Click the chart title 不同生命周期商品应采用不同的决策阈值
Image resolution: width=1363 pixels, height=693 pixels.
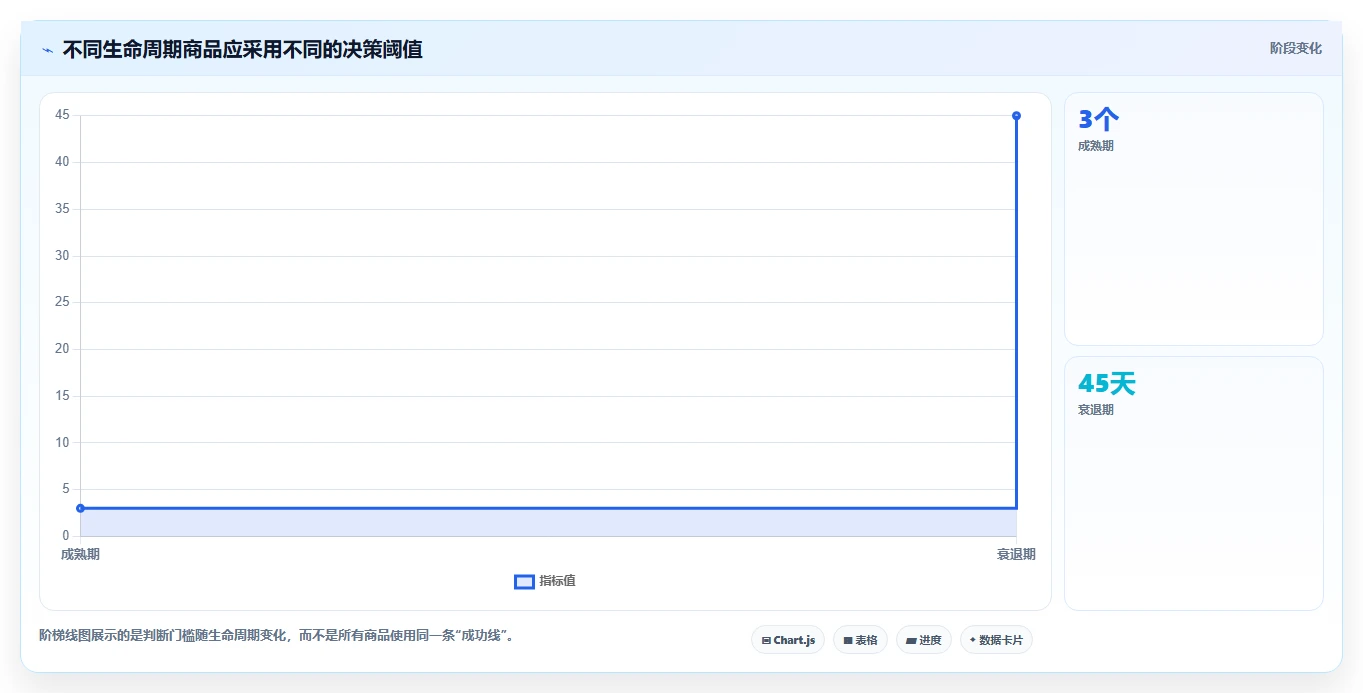point(243,49)
